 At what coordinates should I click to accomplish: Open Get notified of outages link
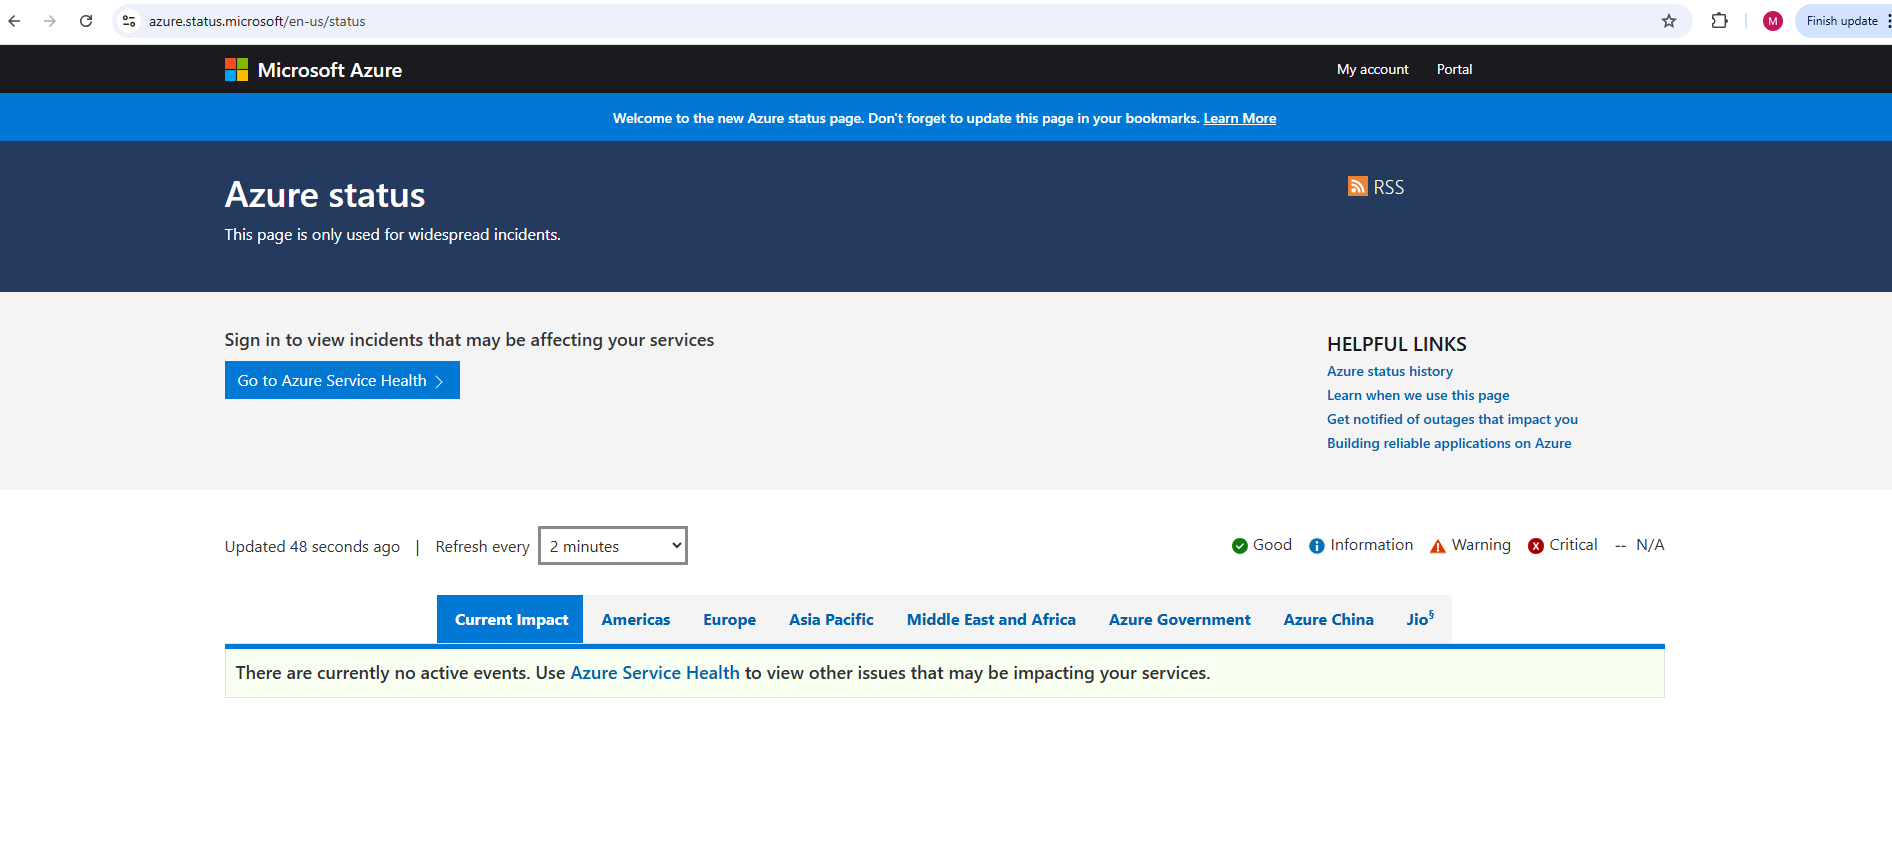1452,419
